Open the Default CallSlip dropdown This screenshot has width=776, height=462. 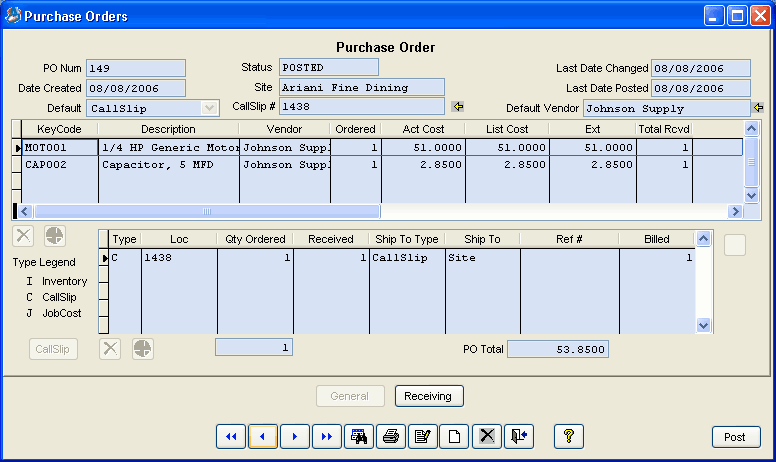pos(209,108)
